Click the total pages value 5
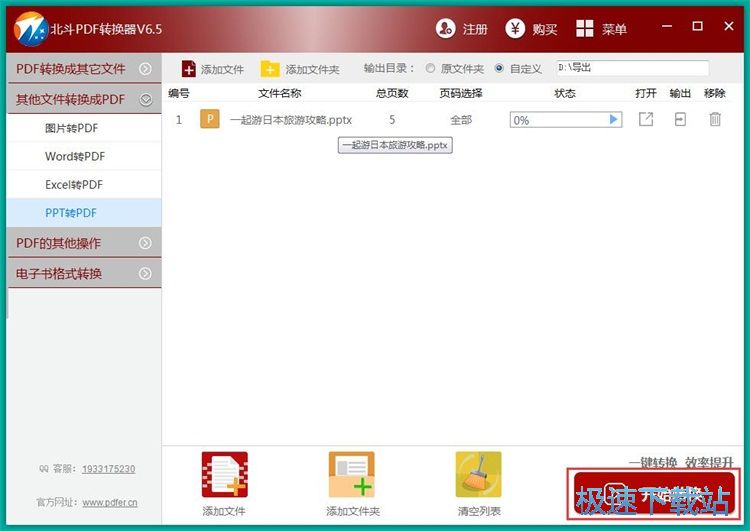Image resolution: width=750 pixels, height=531 pixels. point(392,120)
